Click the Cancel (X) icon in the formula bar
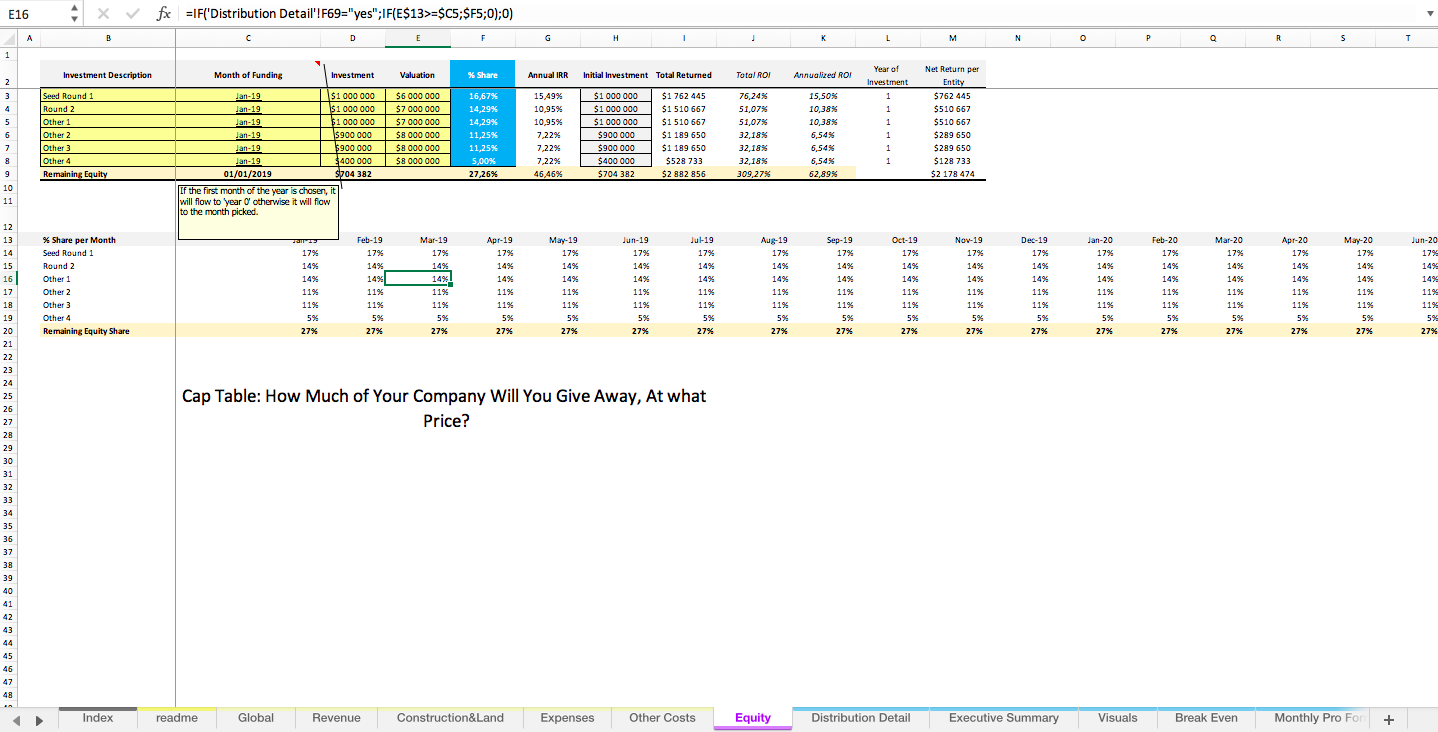 [105, 13]
